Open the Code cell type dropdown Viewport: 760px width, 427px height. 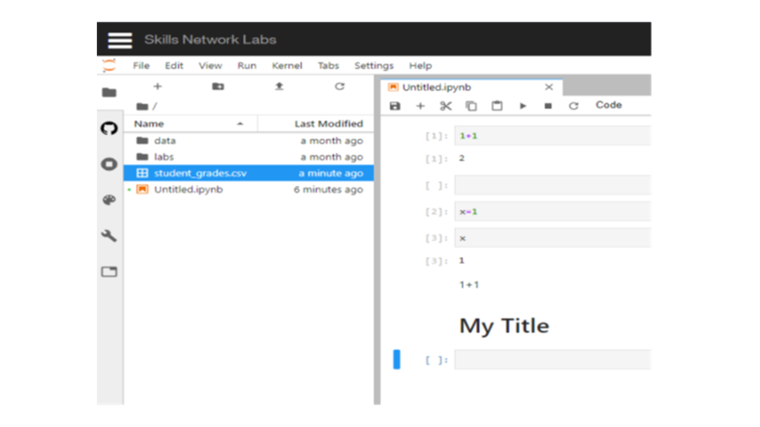point(609,105)
